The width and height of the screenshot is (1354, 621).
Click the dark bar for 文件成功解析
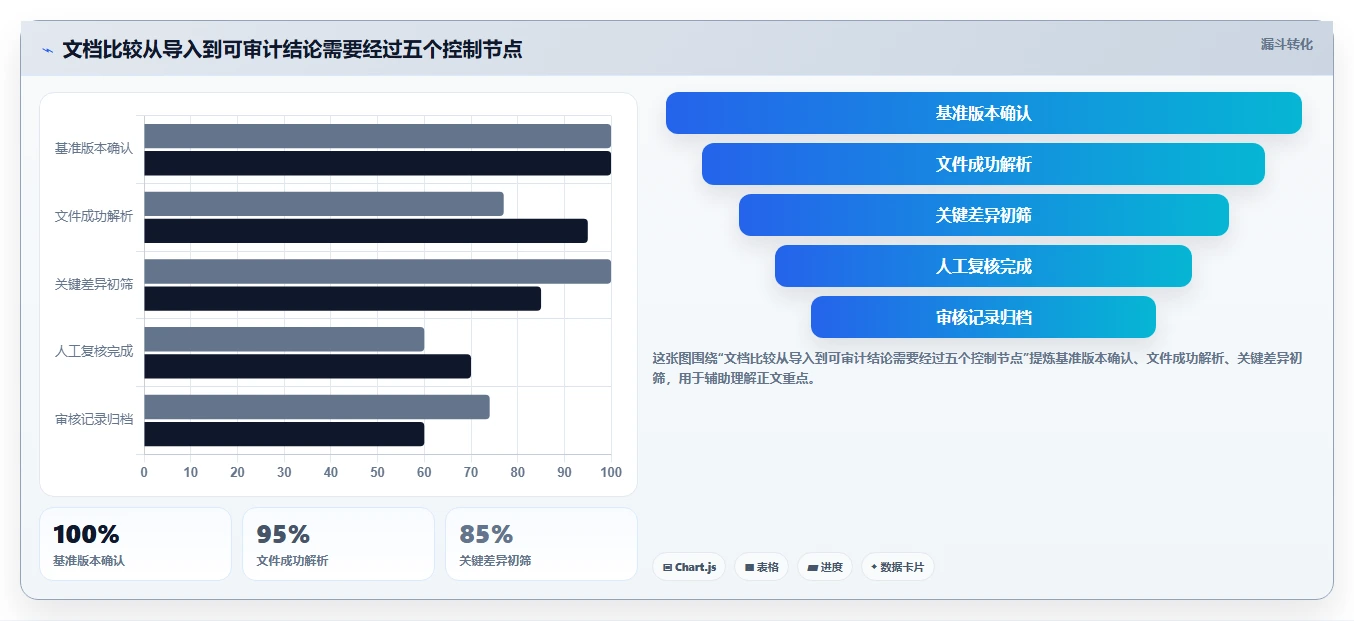click(366, 231)
